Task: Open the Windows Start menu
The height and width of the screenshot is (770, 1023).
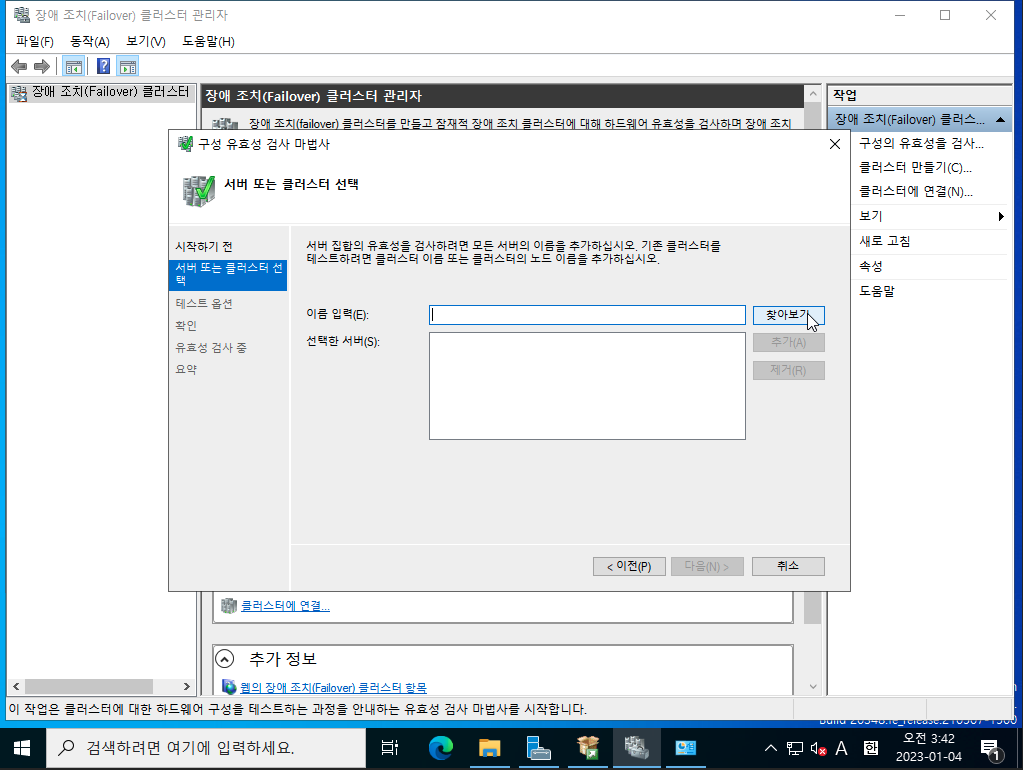Action: click(22, 748)
